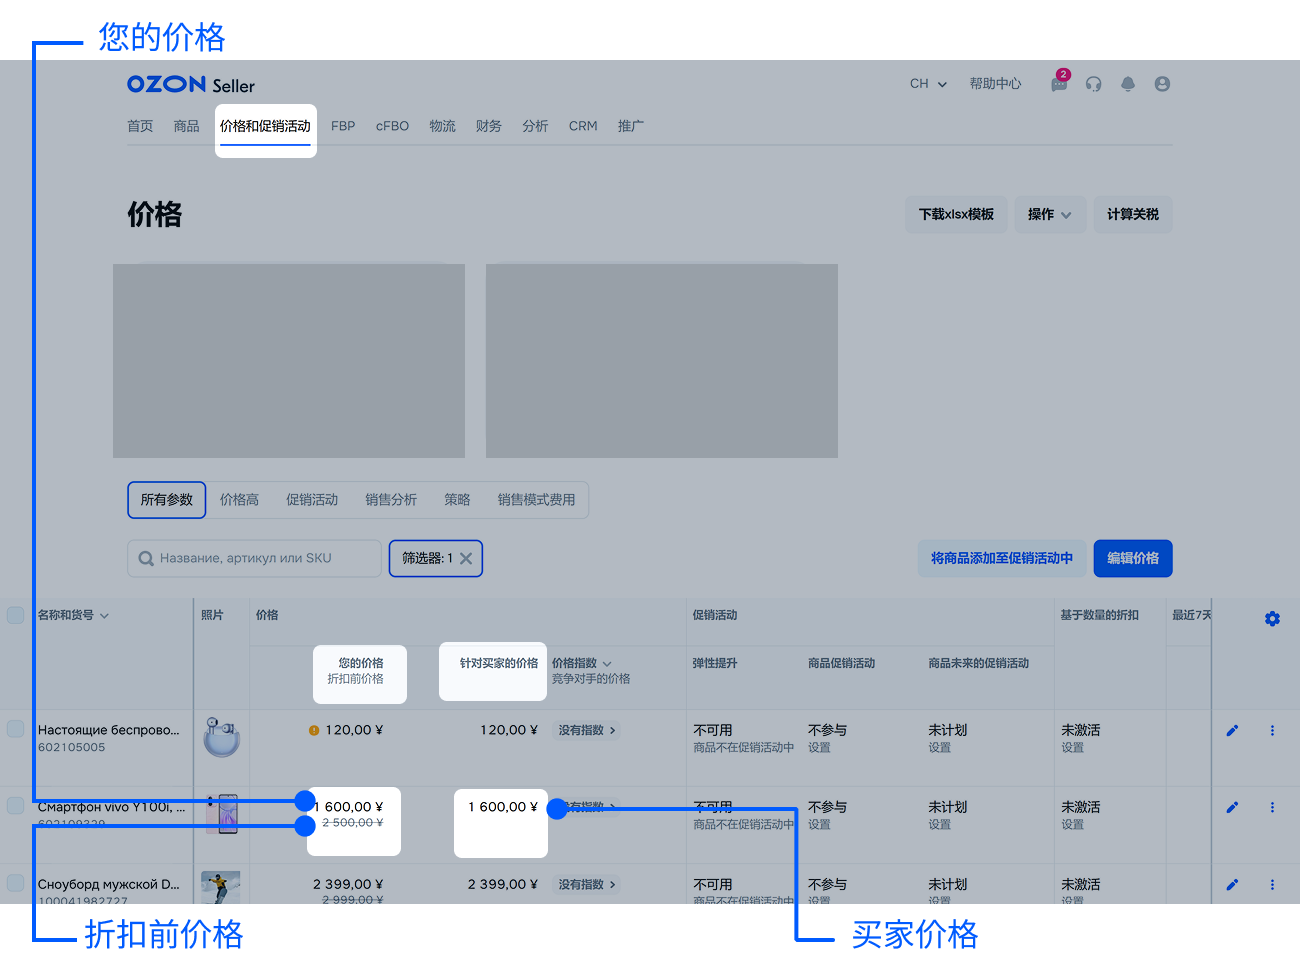Expand the 操作 actions dropdown
Image resolution: width=1300 pixels, height=964 pixels.
[x=1050, y=214]
